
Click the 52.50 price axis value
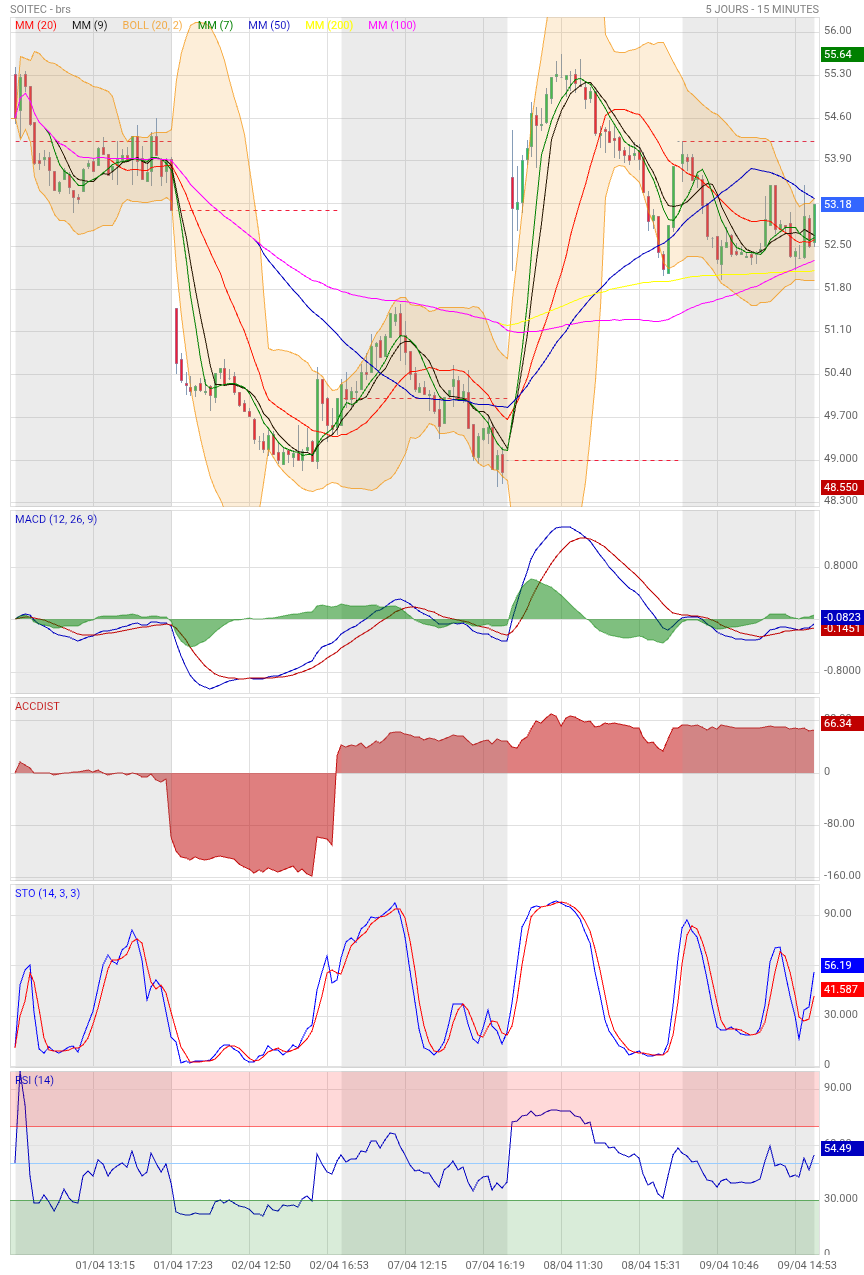838,245
